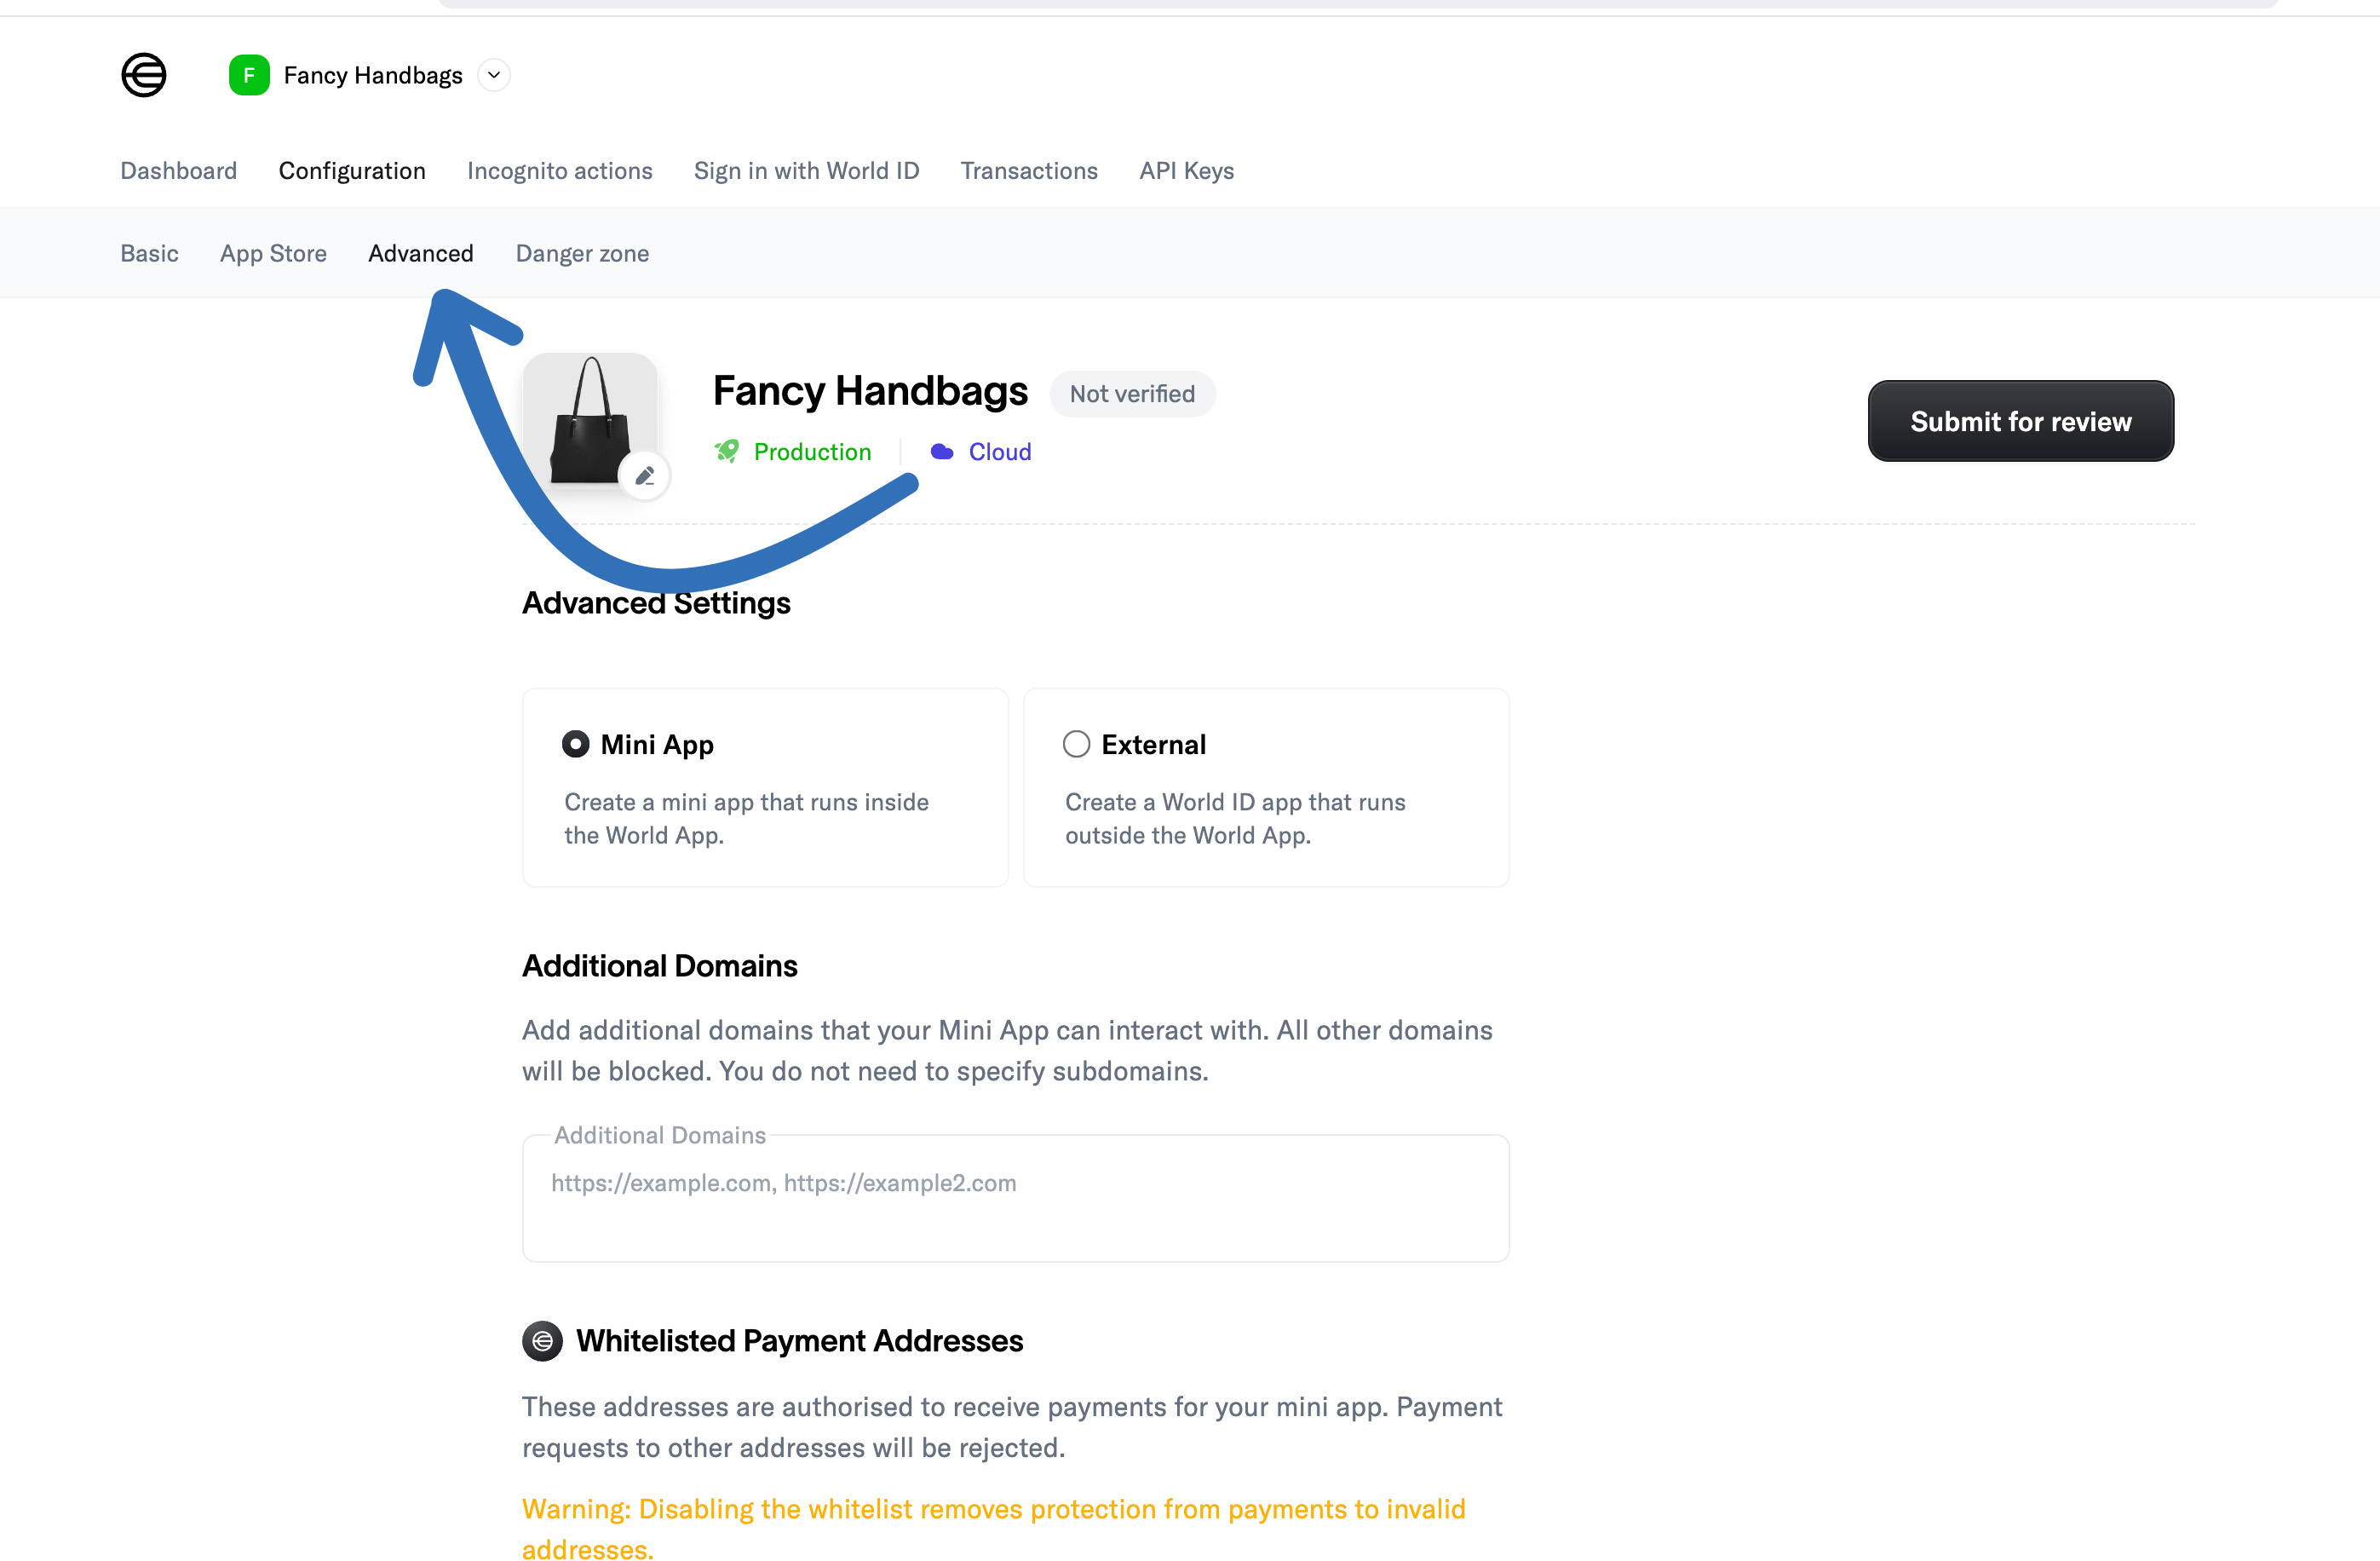2380x1561 pixels.
Task: Switch to Incognito actions tab
Action: (x=560, y=171)
